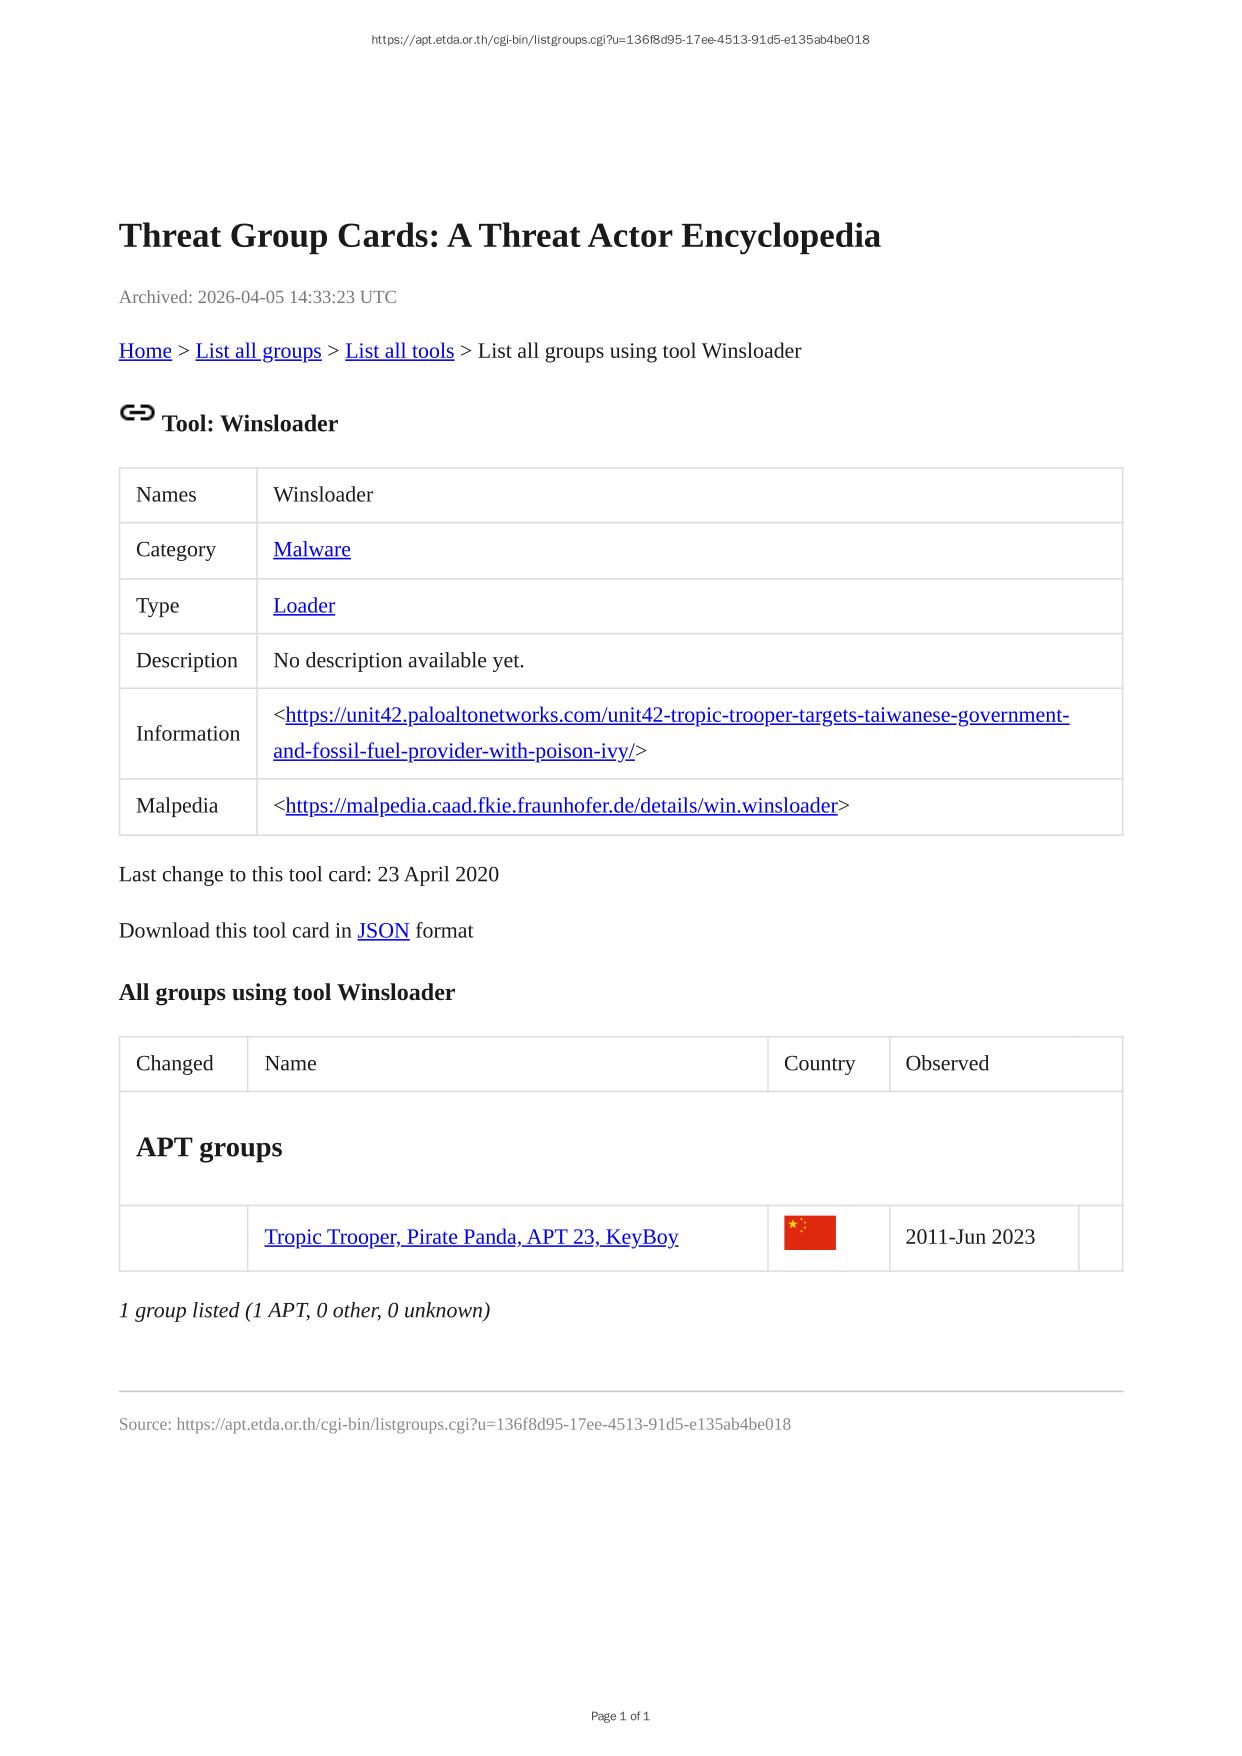Go to the Home breadcrumb link
Image resolution: width=1242 pixels, height=1756 pixels.
pyautogui.click(x=145, y=351)
